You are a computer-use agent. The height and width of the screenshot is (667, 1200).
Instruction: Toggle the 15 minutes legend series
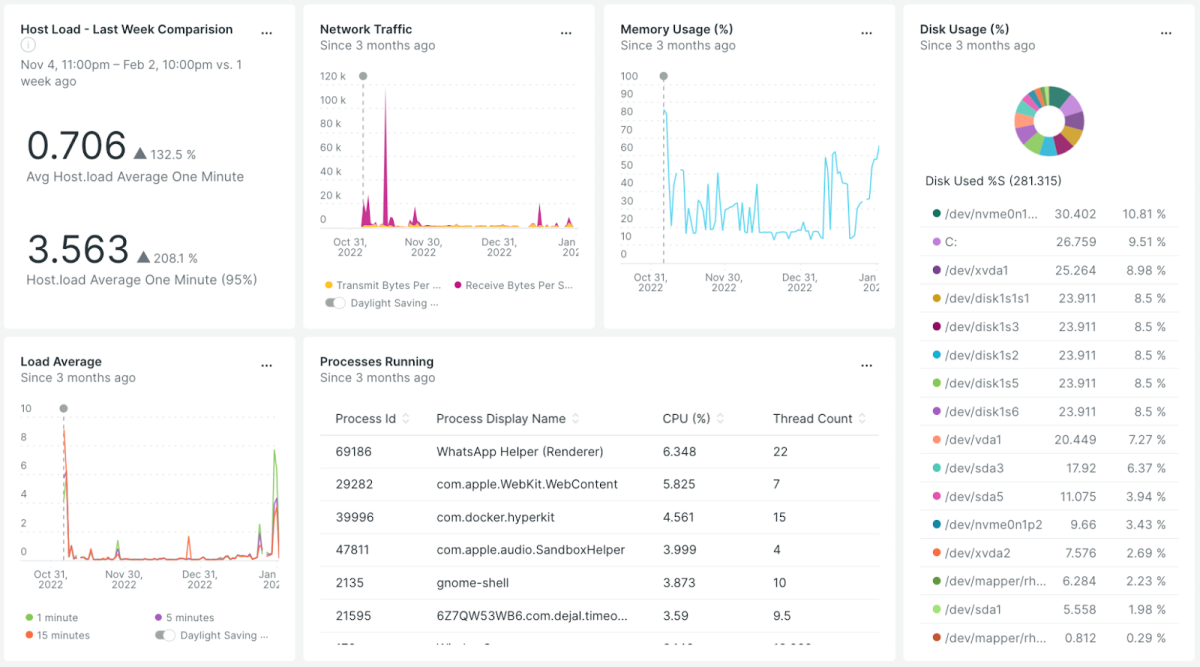62,635
